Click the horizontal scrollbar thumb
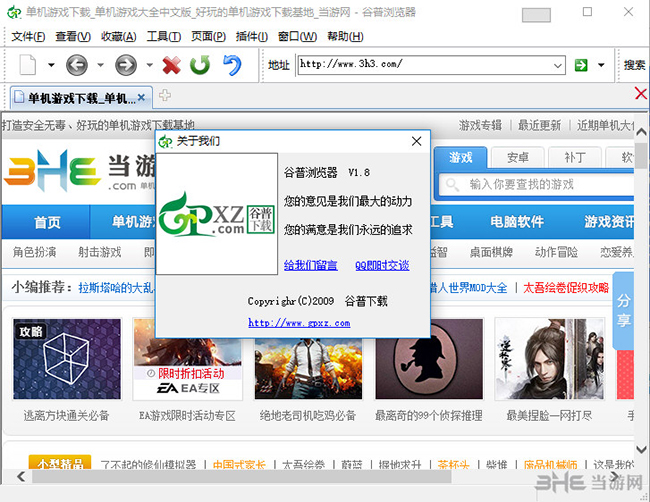The height and width of the screenshot is (502, 650). 242,477
